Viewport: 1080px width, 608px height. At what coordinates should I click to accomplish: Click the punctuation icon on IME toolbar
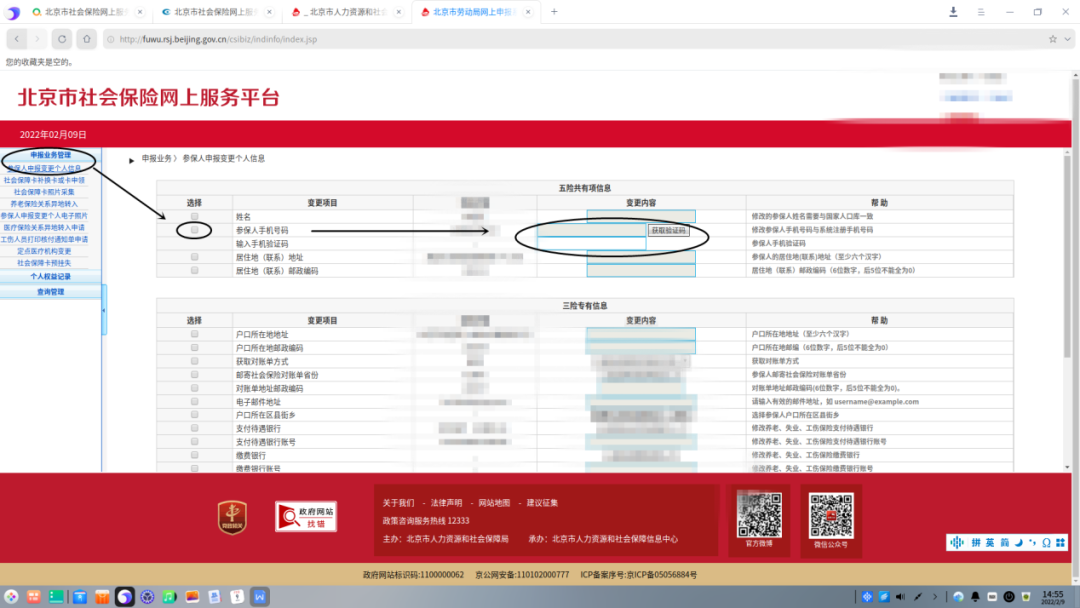(1032, 543)
